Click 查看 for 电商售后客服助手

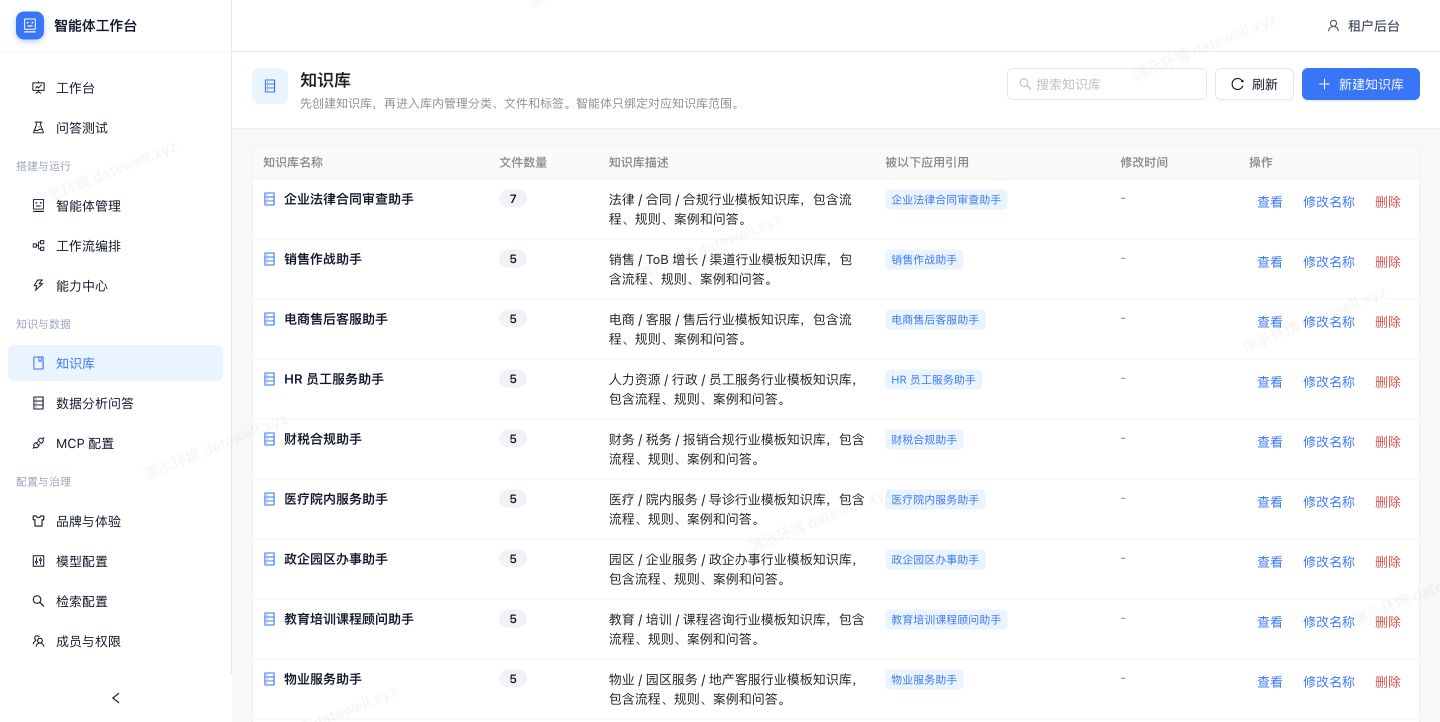pos(1270,322)
